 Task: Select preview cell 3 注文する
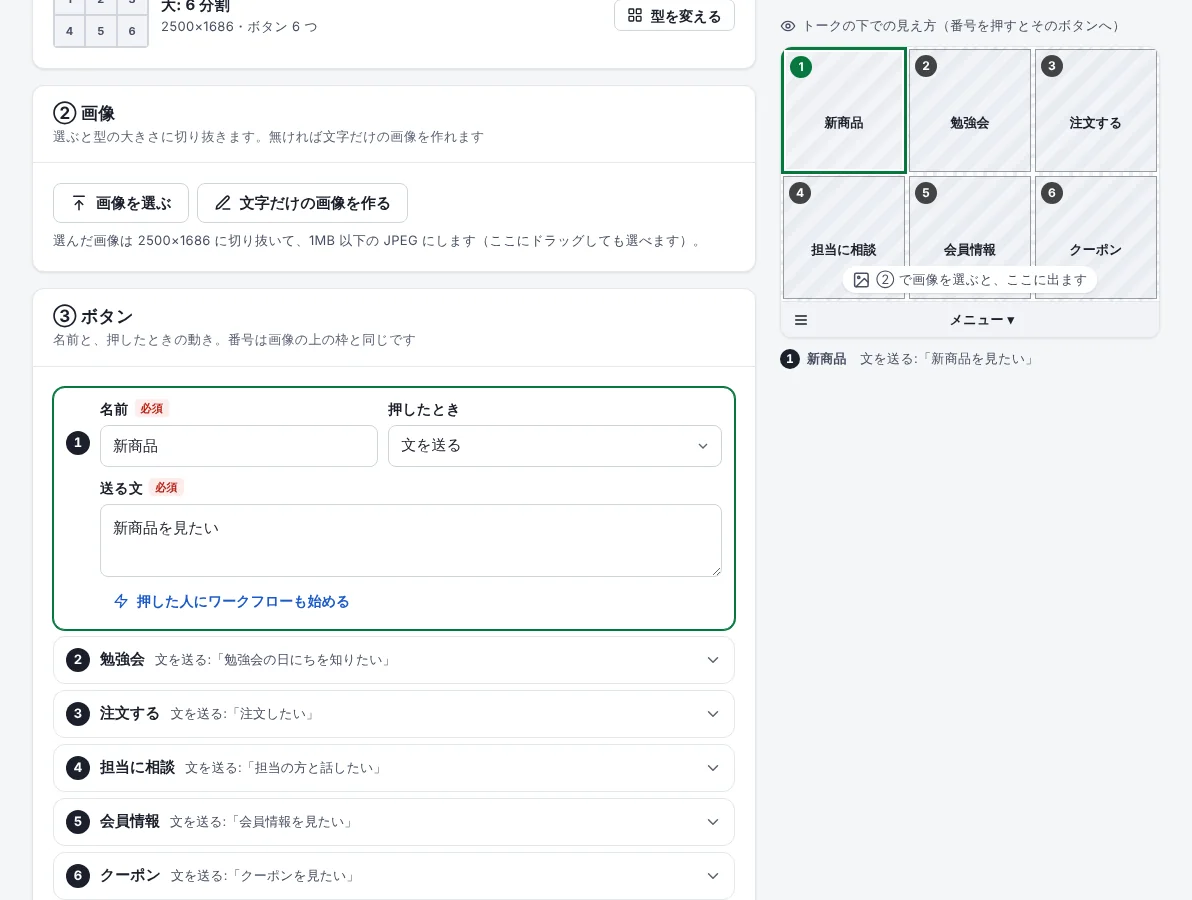[x=1095, y=111]
